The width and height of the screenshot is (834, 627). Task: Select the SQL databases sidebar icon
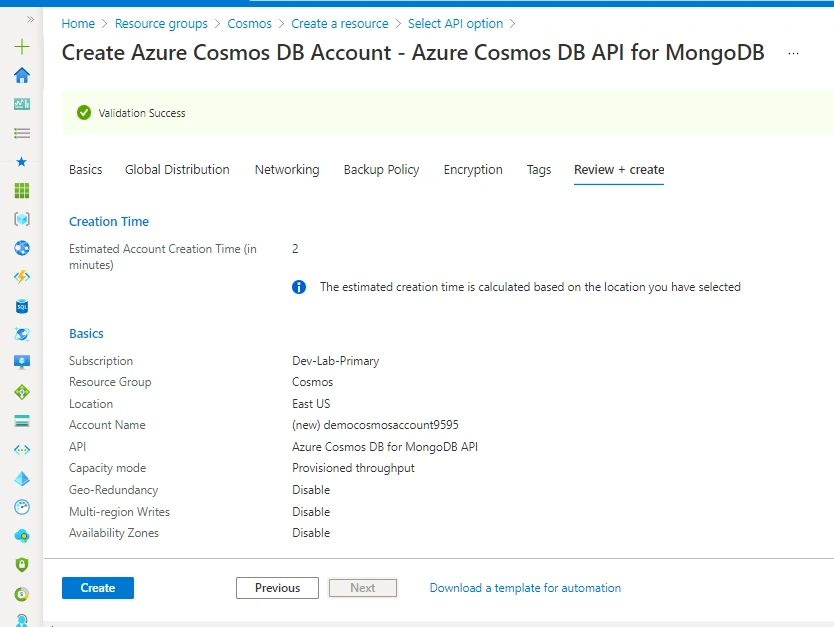coord(21,306)
